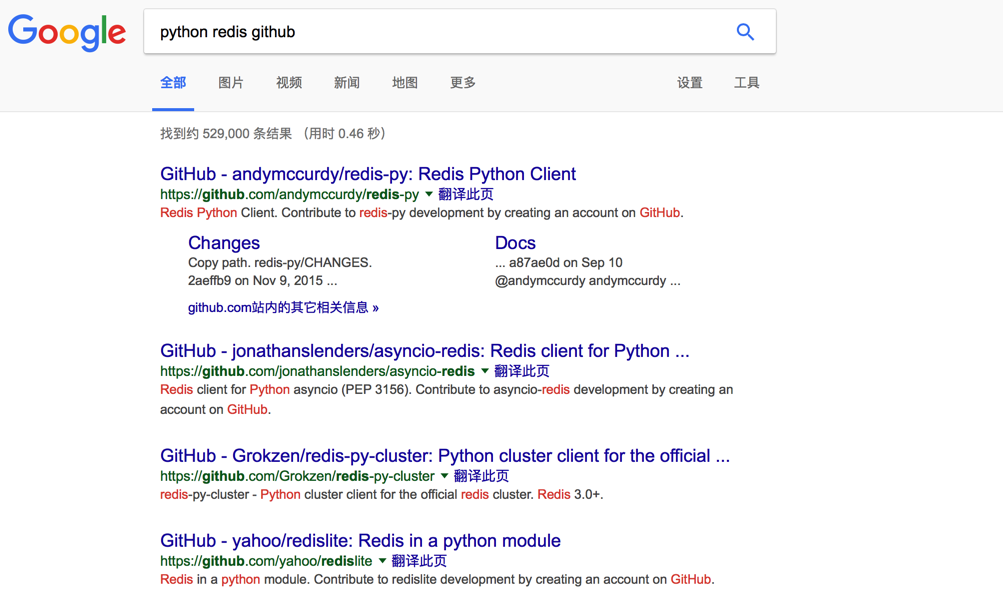This screenshot has height=589, width=1003.
Task: Switch to the 图片 (Images) tab
Action: pos(231,83)
